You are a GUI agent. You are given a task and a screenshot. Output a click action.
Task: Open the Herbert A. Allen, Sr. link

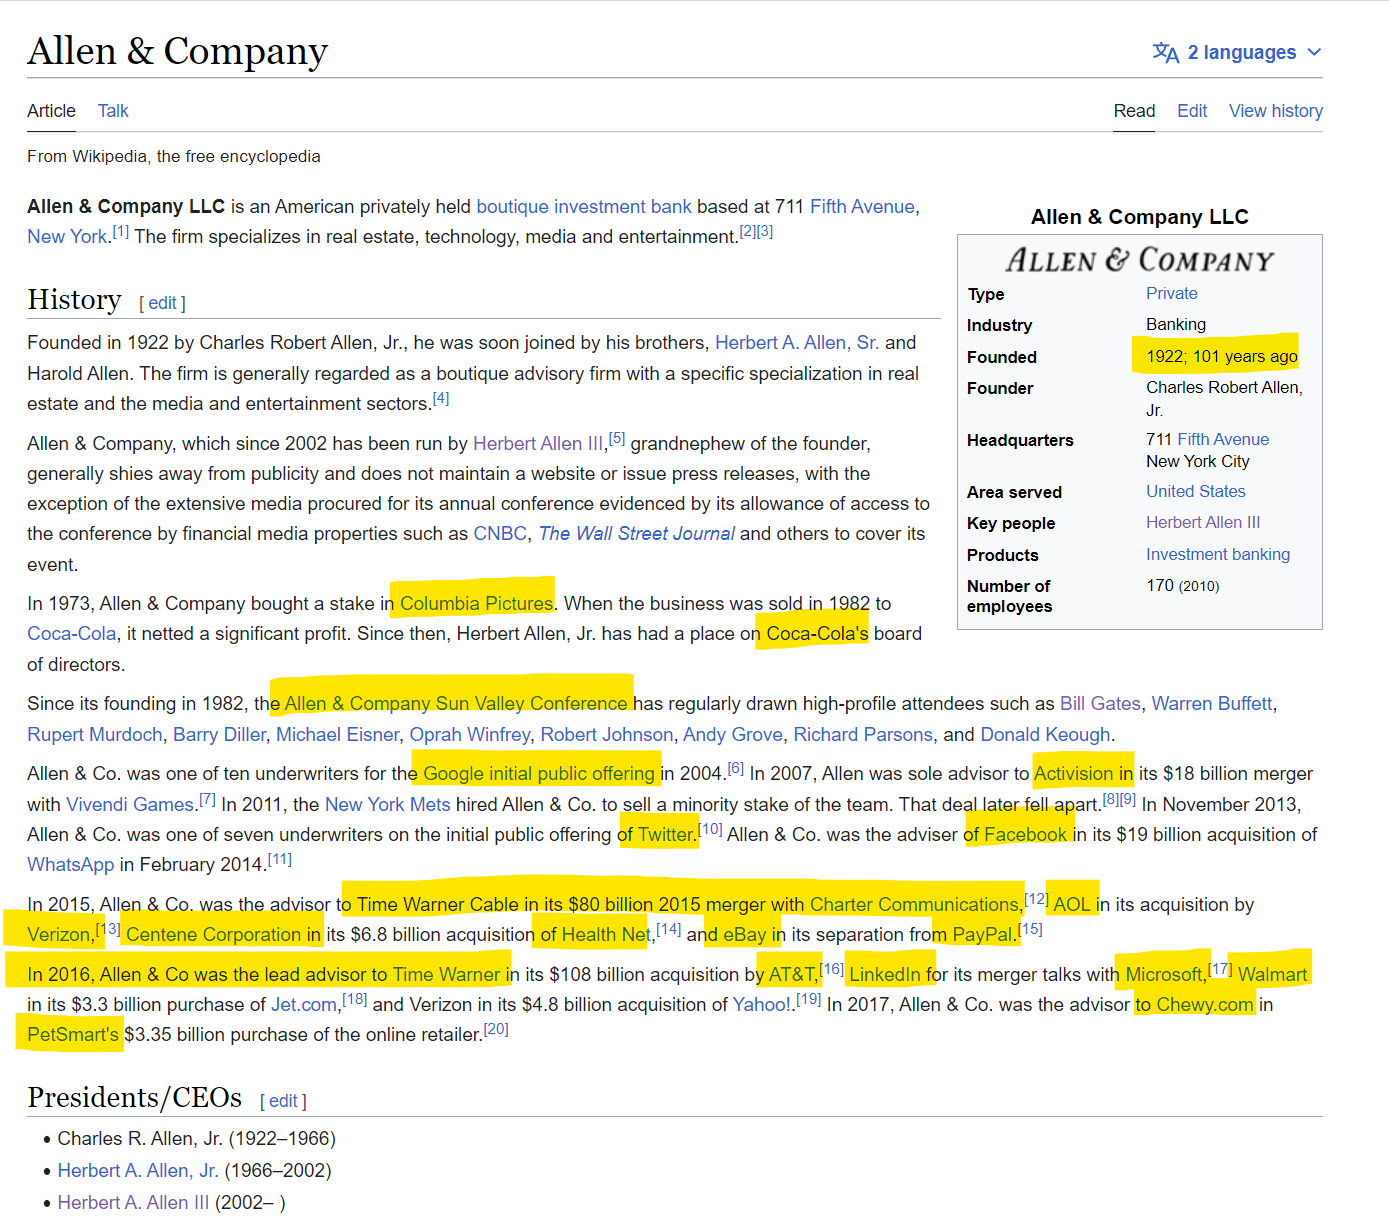coord(797,343)
